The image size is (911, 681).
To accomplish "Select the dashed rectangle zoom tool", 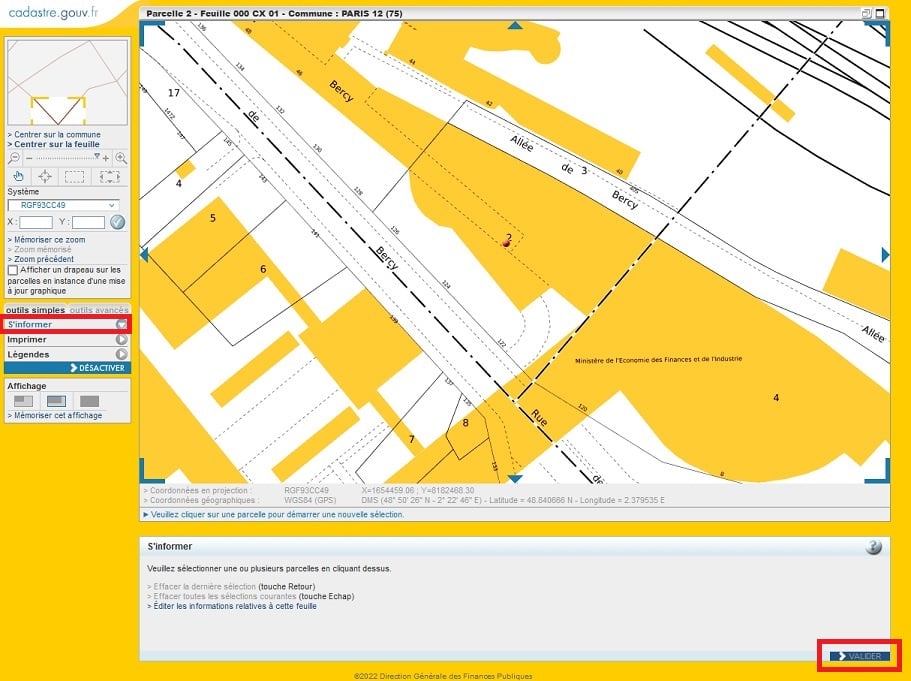I will [74, 176].
